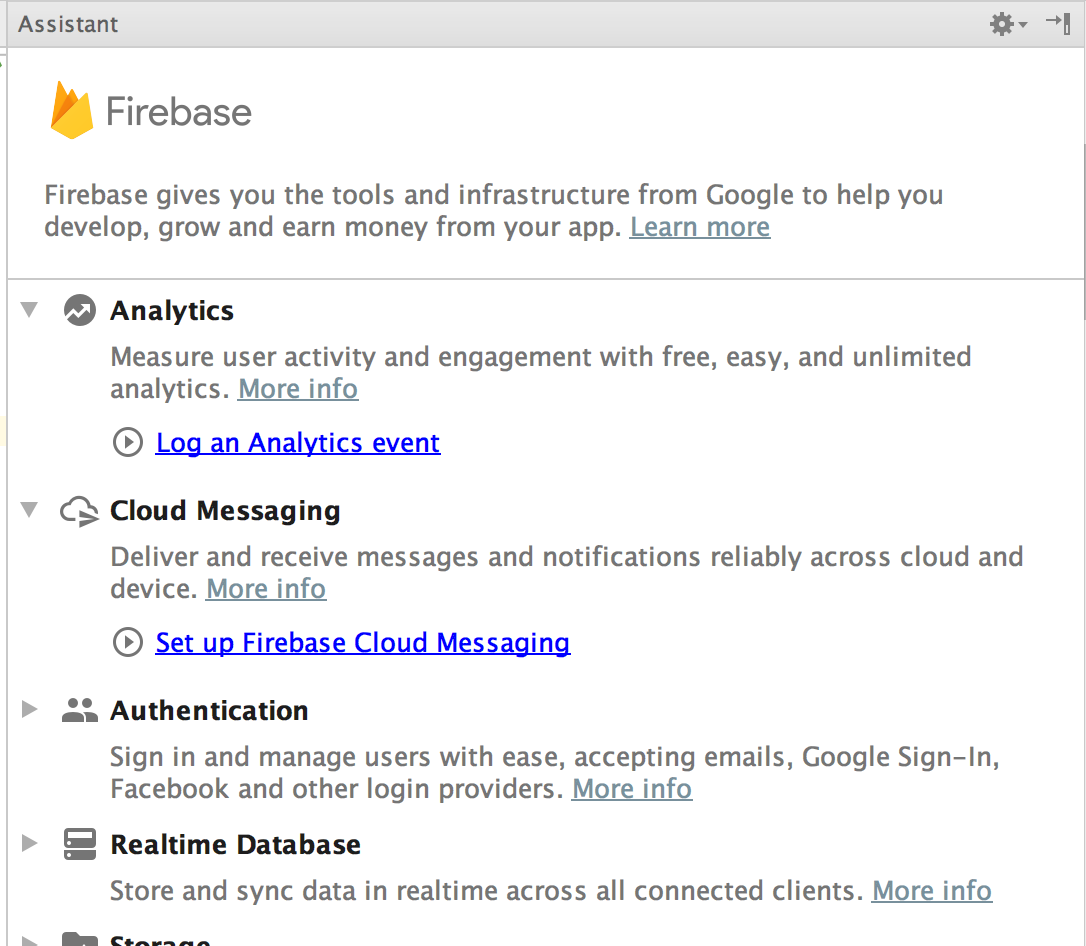Click the Firebase wordmark text
This screenshot has height=946, width=1086.
pos(179,112)
